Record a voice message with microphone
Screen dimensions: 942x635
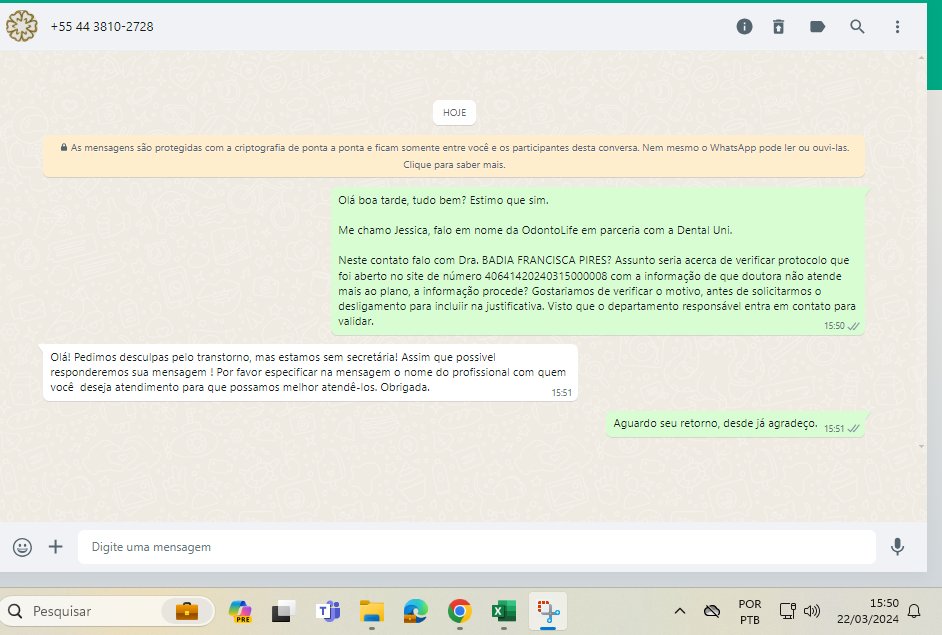(898, 547)
